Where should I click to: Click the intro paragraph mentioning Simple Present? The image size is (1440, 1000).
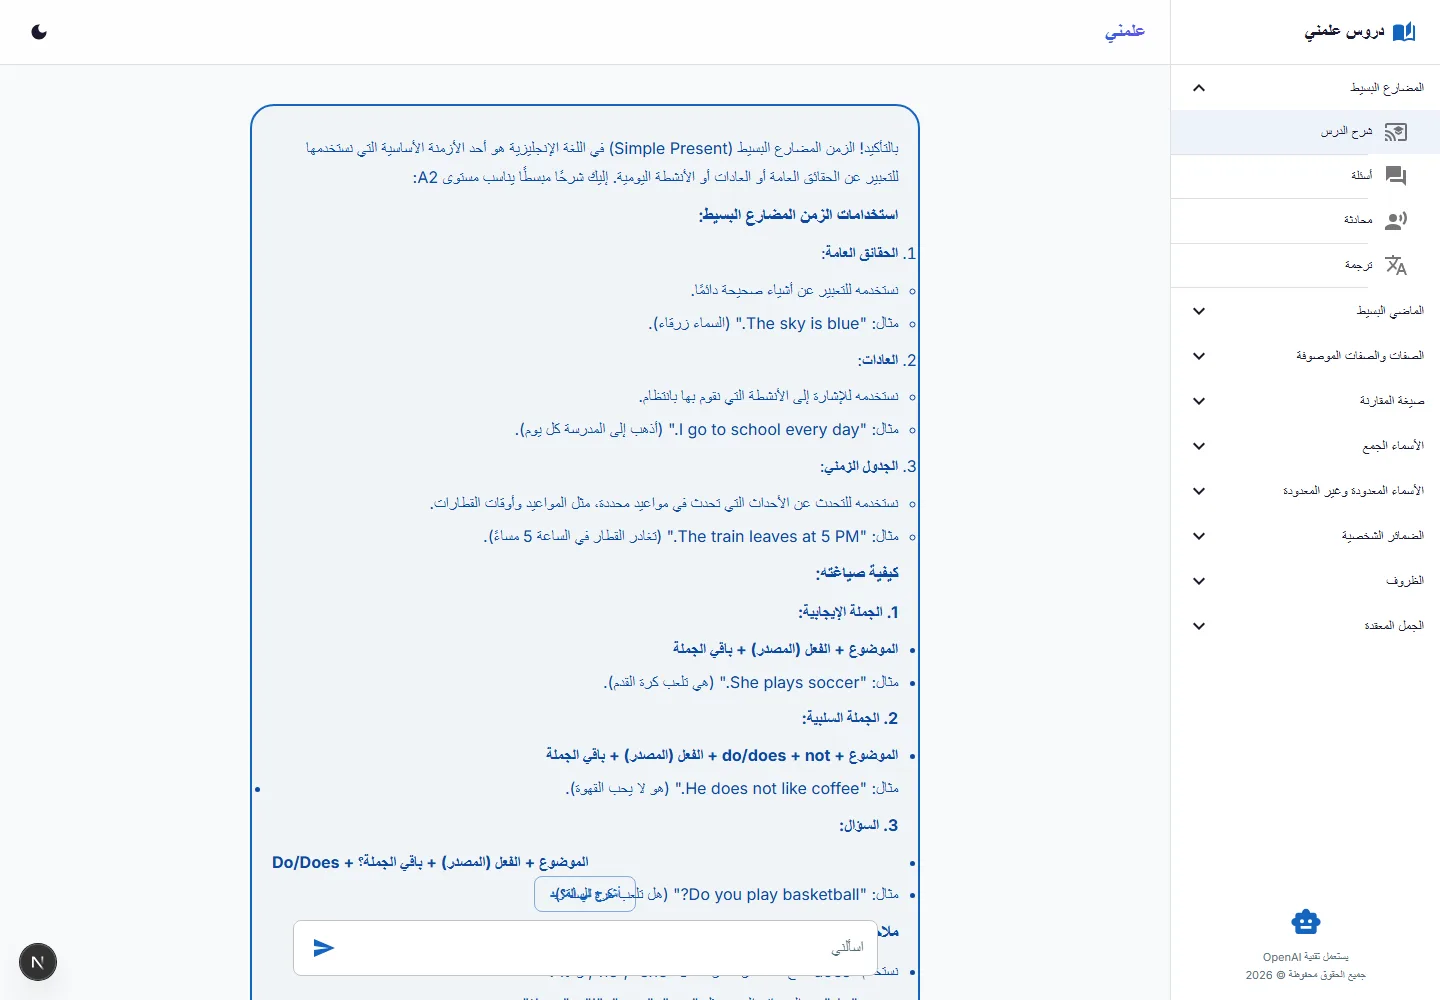(x=602, y=162)
